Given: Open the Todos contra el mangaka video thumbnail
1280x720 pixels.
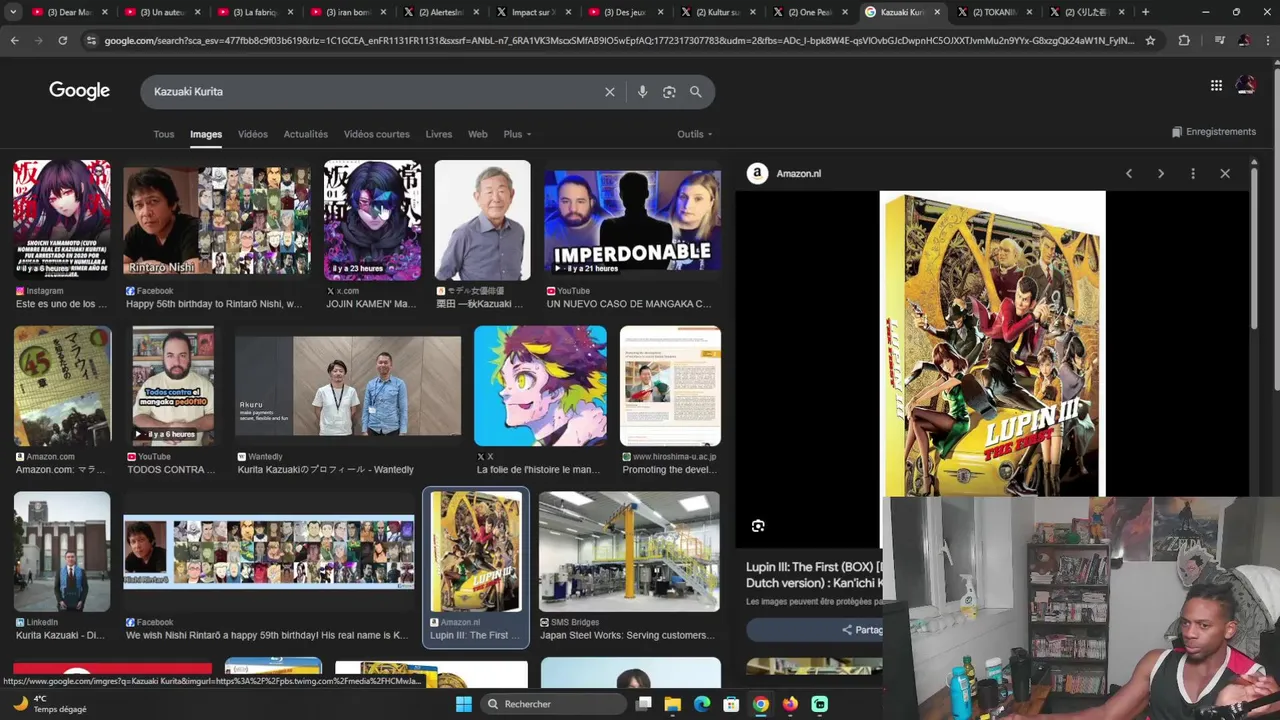Looking at the screenshot, I should pyautogui.click(x=173, y=386).
